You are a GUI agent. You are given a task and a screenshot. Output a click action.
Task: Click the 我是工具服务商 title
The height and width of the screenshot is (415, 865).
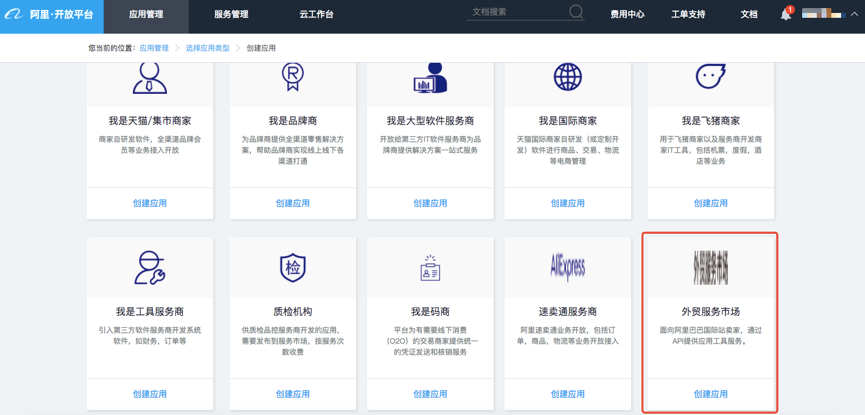149,312
